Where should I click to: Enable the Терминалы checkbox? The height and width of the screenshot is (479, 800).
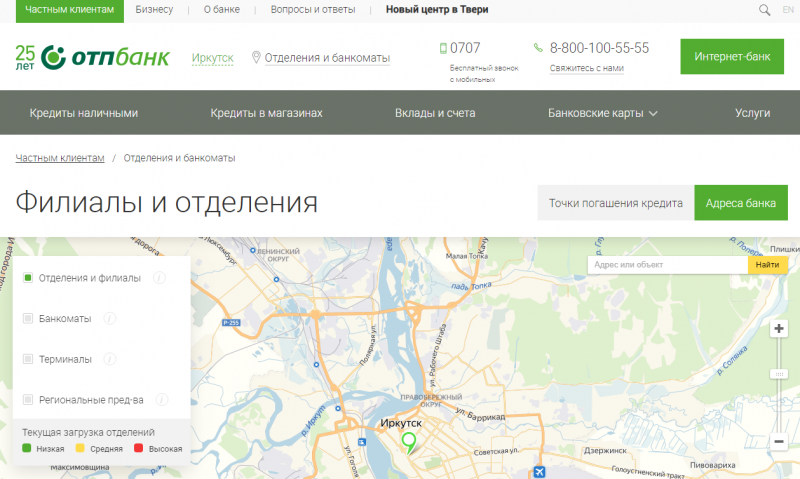[x=28, y=358]
